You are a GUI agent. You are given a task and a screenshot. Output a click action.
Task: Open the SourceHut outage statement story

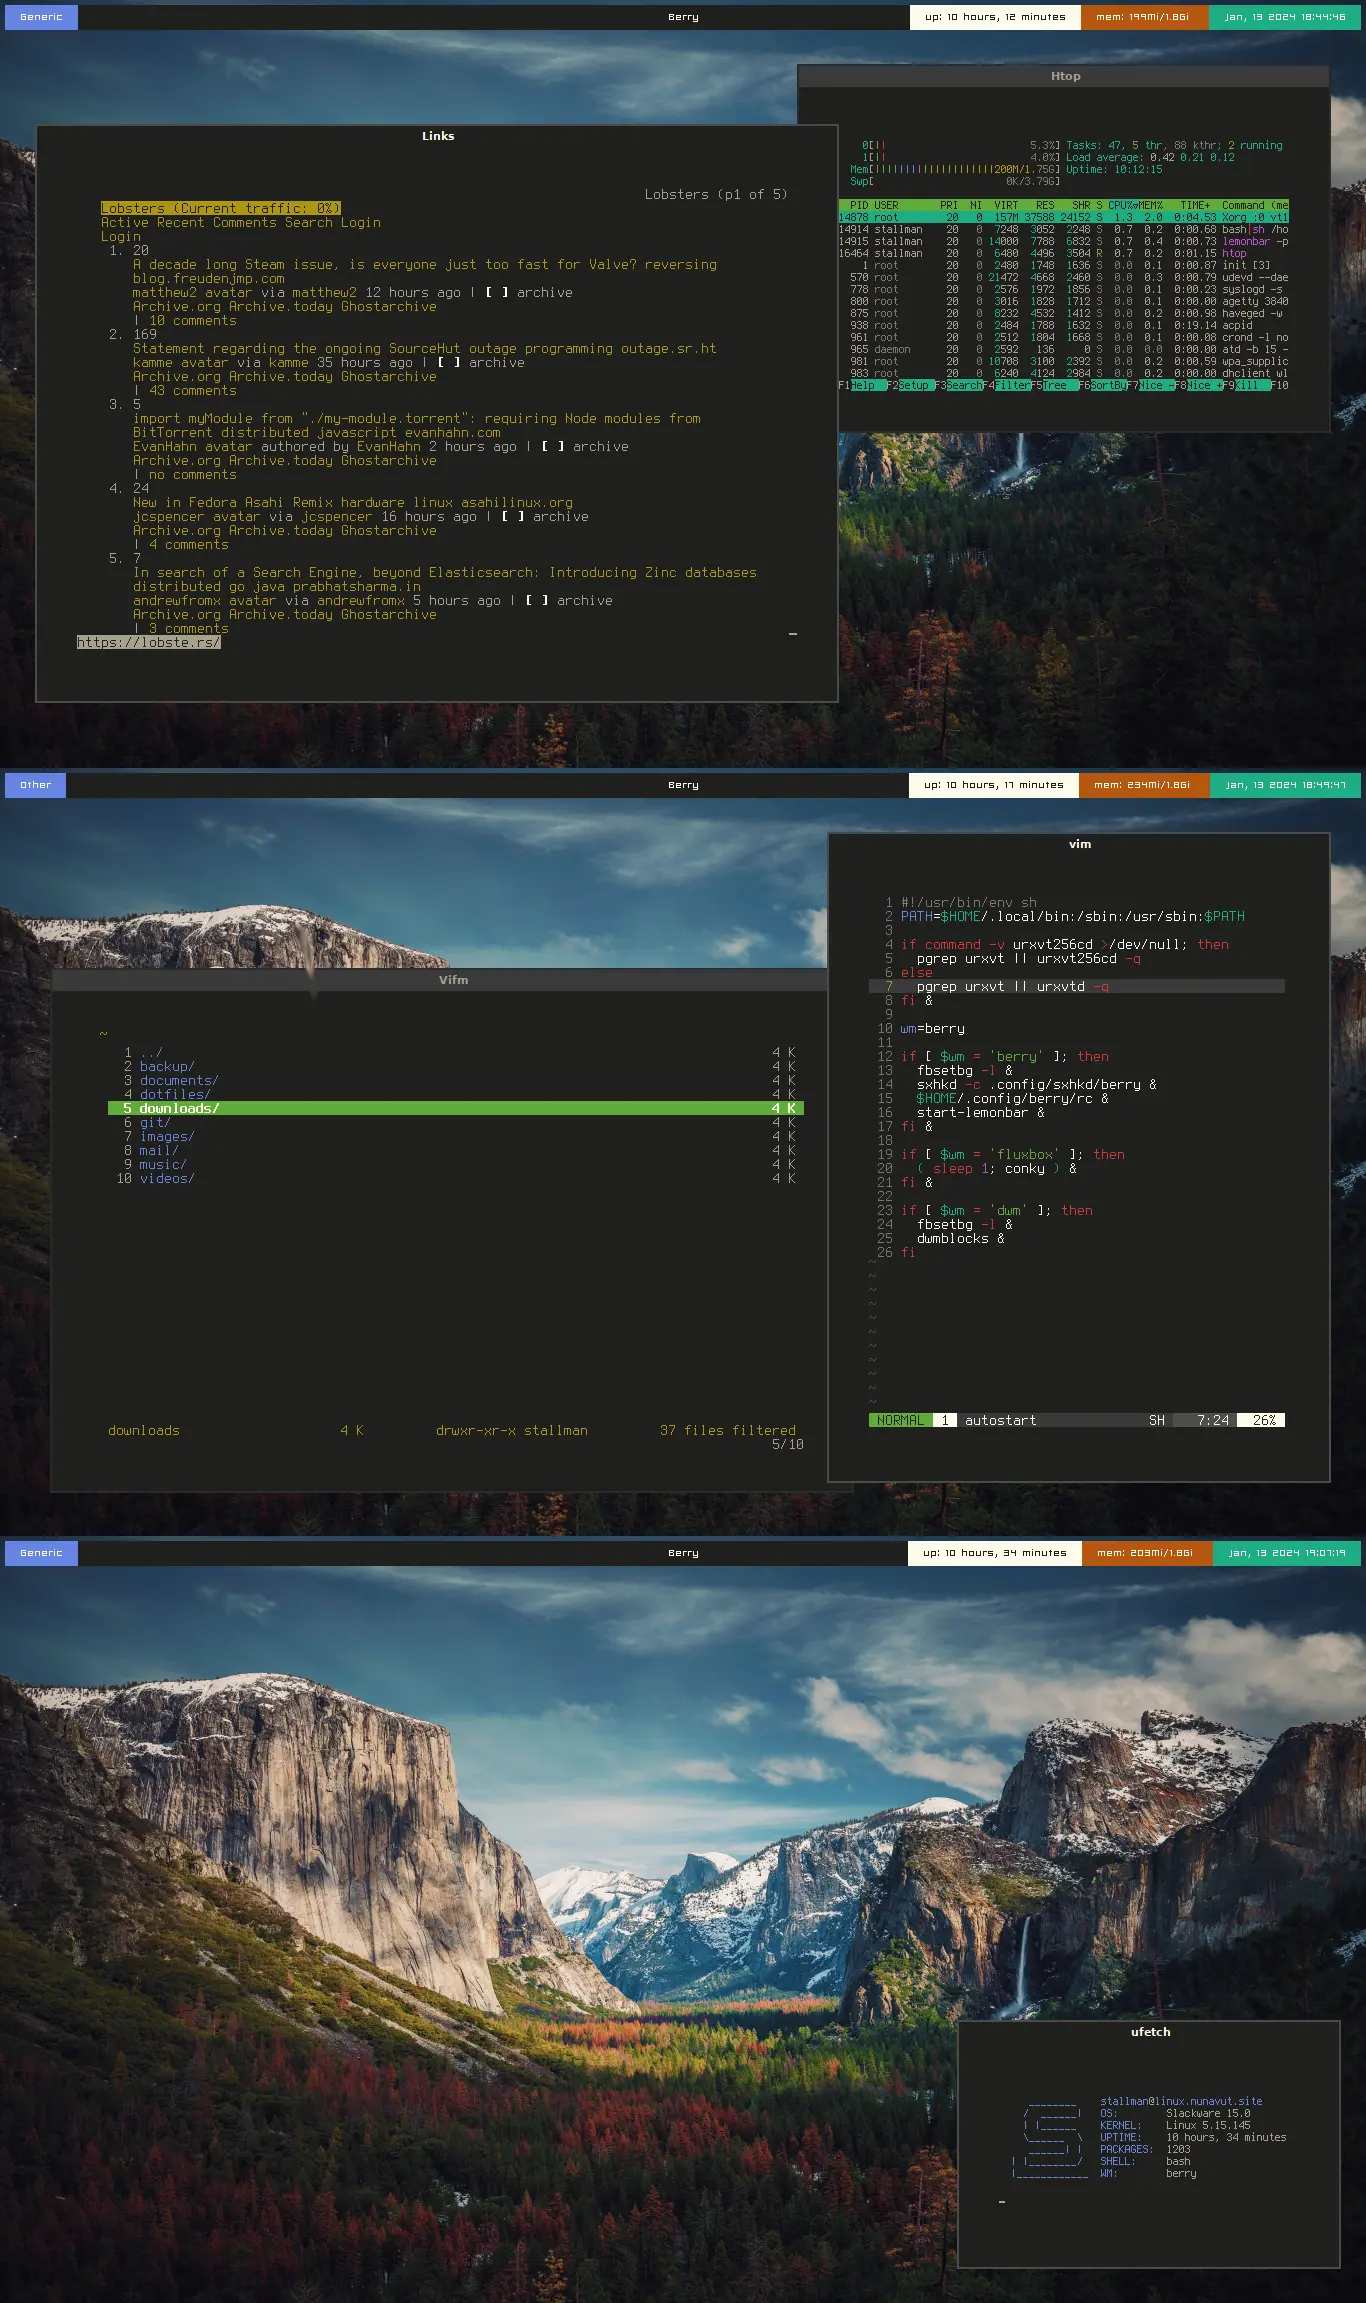click(324, 349)
